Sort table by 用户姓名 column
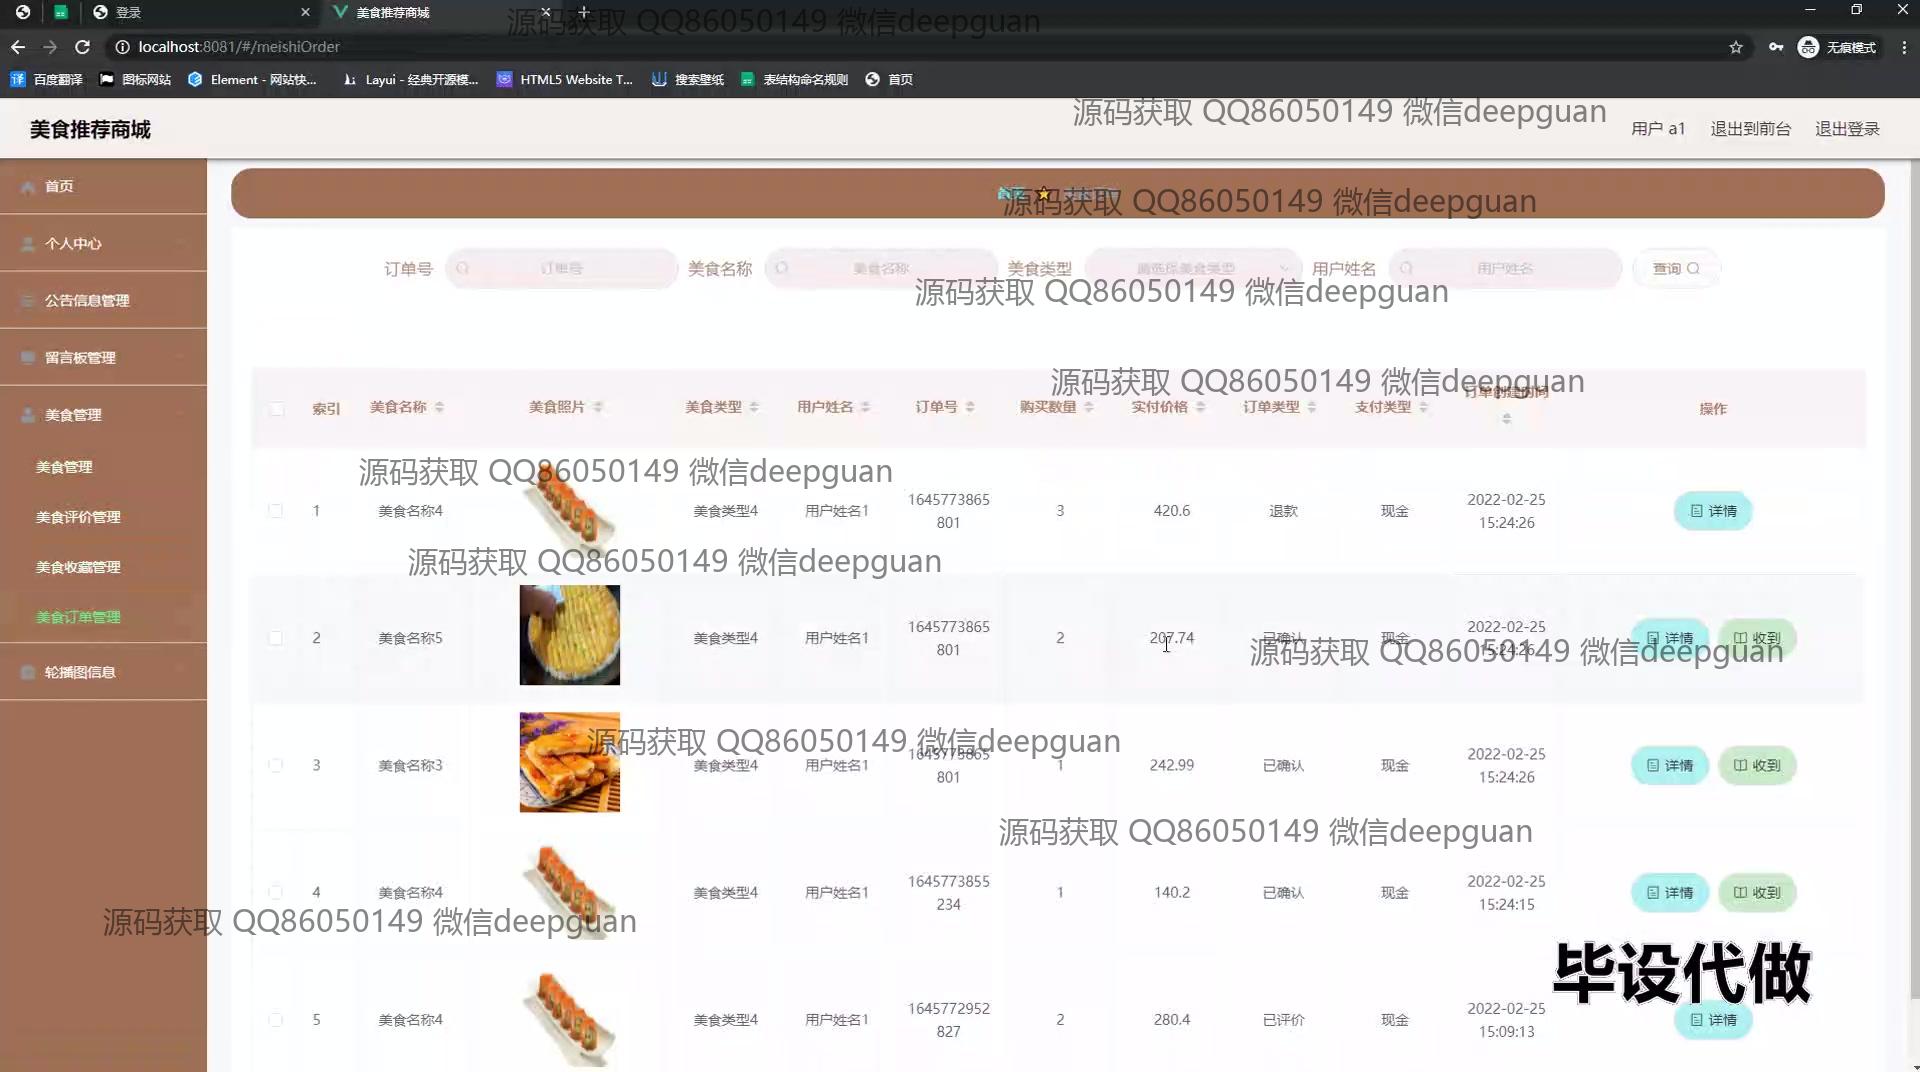The height and width of the screenshot is (1072, 1920). tap(865, 407)
